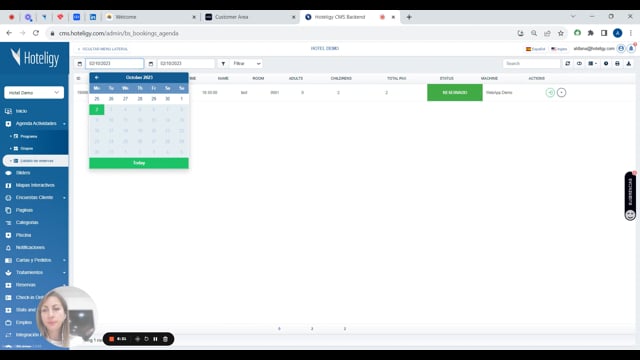640x360 pixels.
Task: Click the end date calendar icon
Action: tap(151, 64)
